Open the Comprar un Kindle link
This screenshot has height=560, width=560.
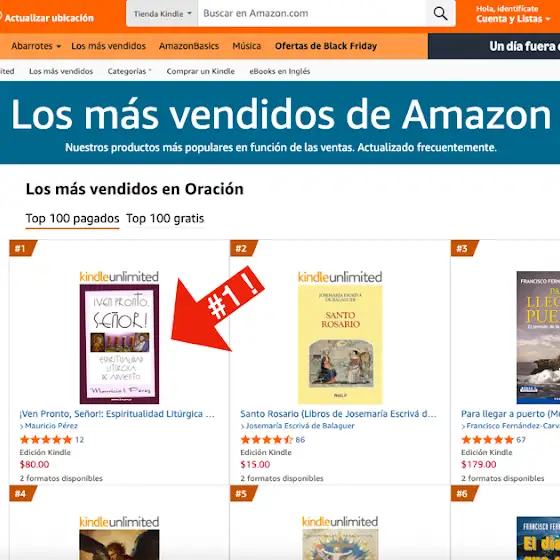200,71
